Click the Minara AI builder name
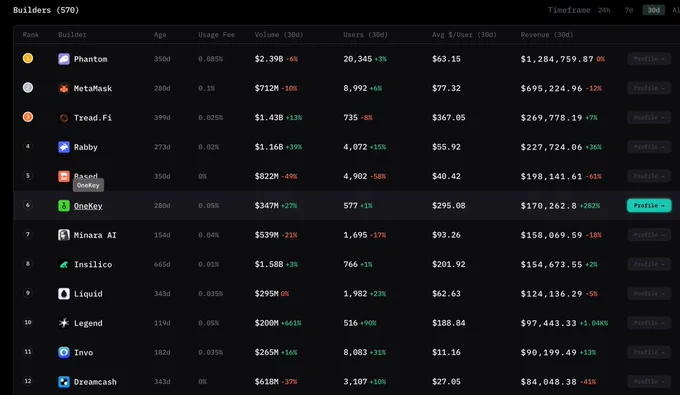This screenshot has height=395, width=680. pyautogui.click(x=95, y=235)
